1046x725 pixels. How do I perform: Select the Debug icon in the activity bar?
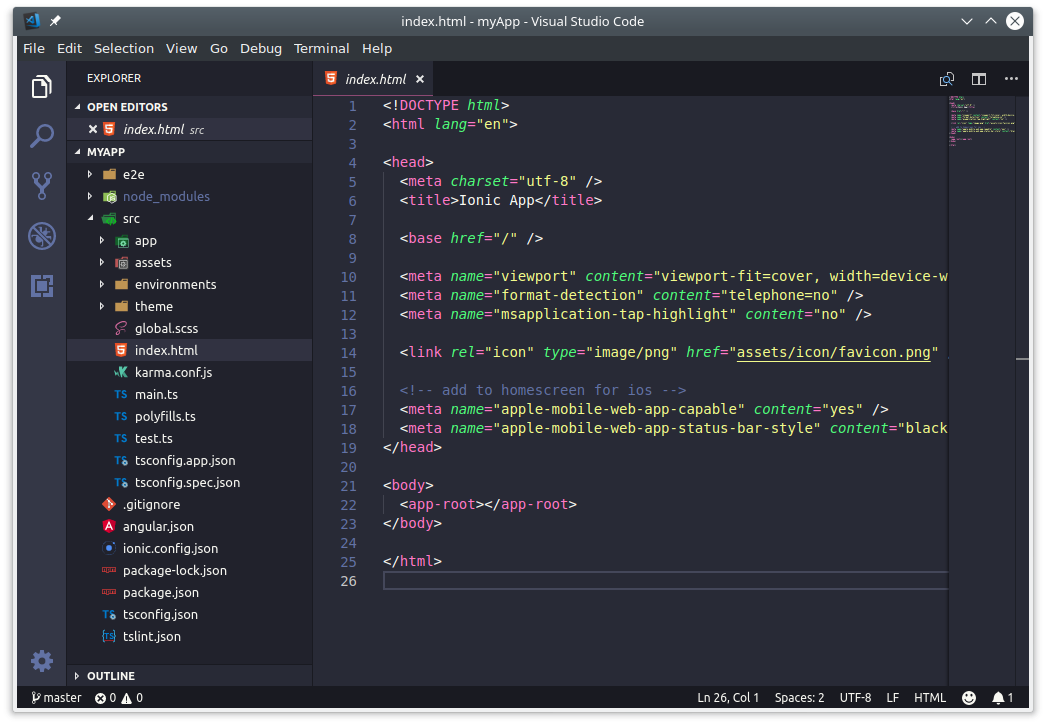pyautogui.click(x=41, y=236)
